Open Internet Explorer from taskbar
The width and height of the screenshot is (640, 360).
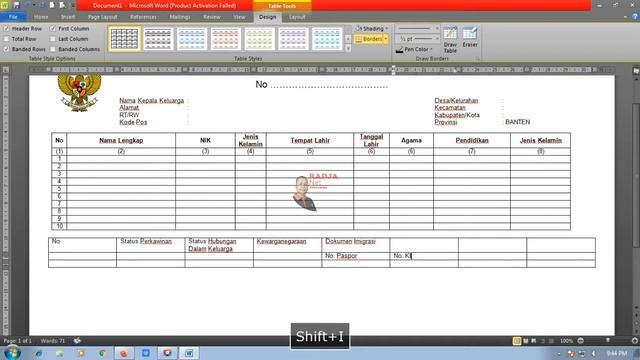(39, 353)
